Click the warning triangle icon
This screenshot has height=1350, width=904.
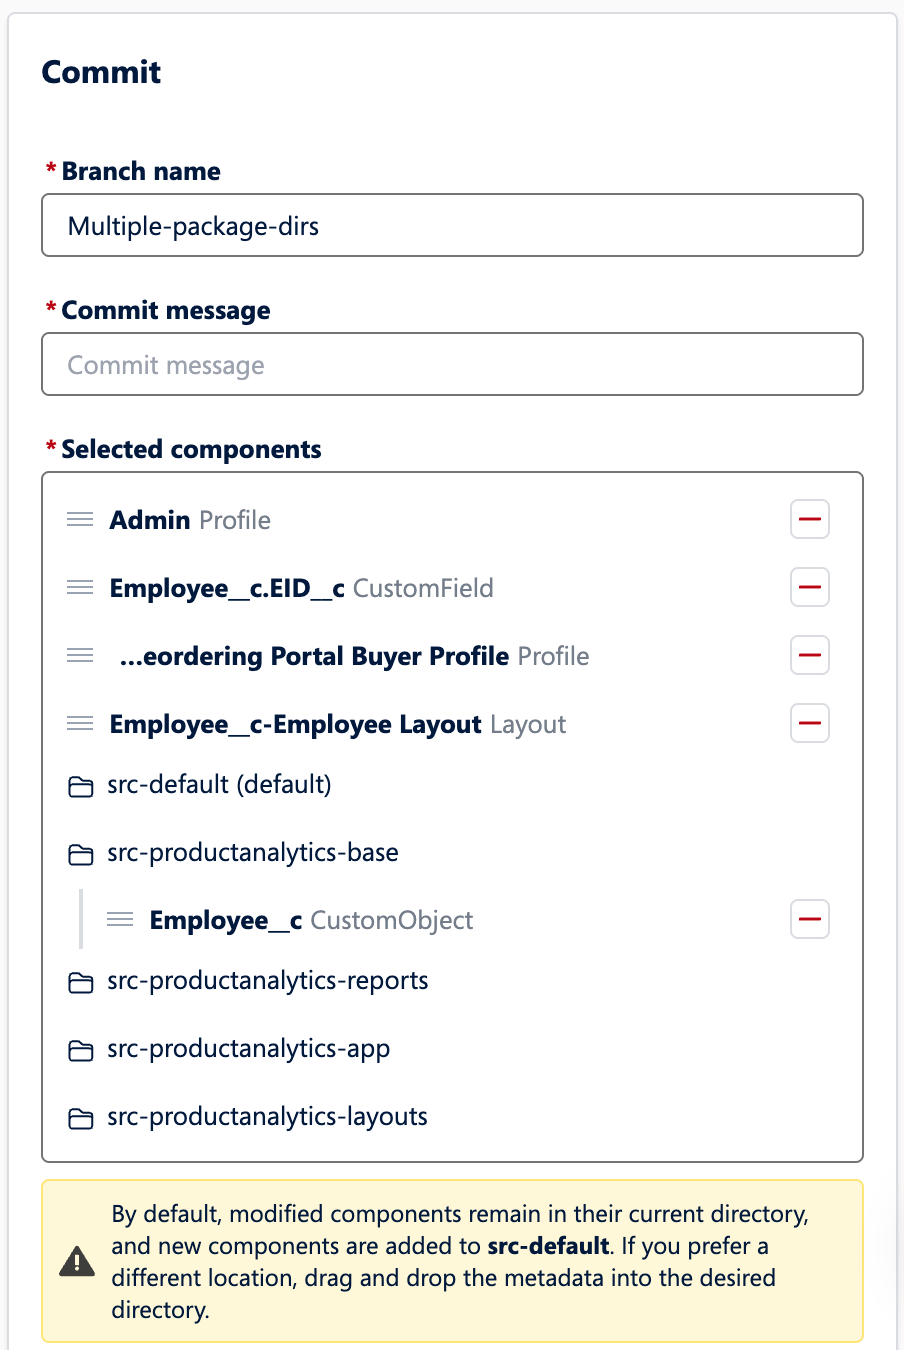[77, 1262]
